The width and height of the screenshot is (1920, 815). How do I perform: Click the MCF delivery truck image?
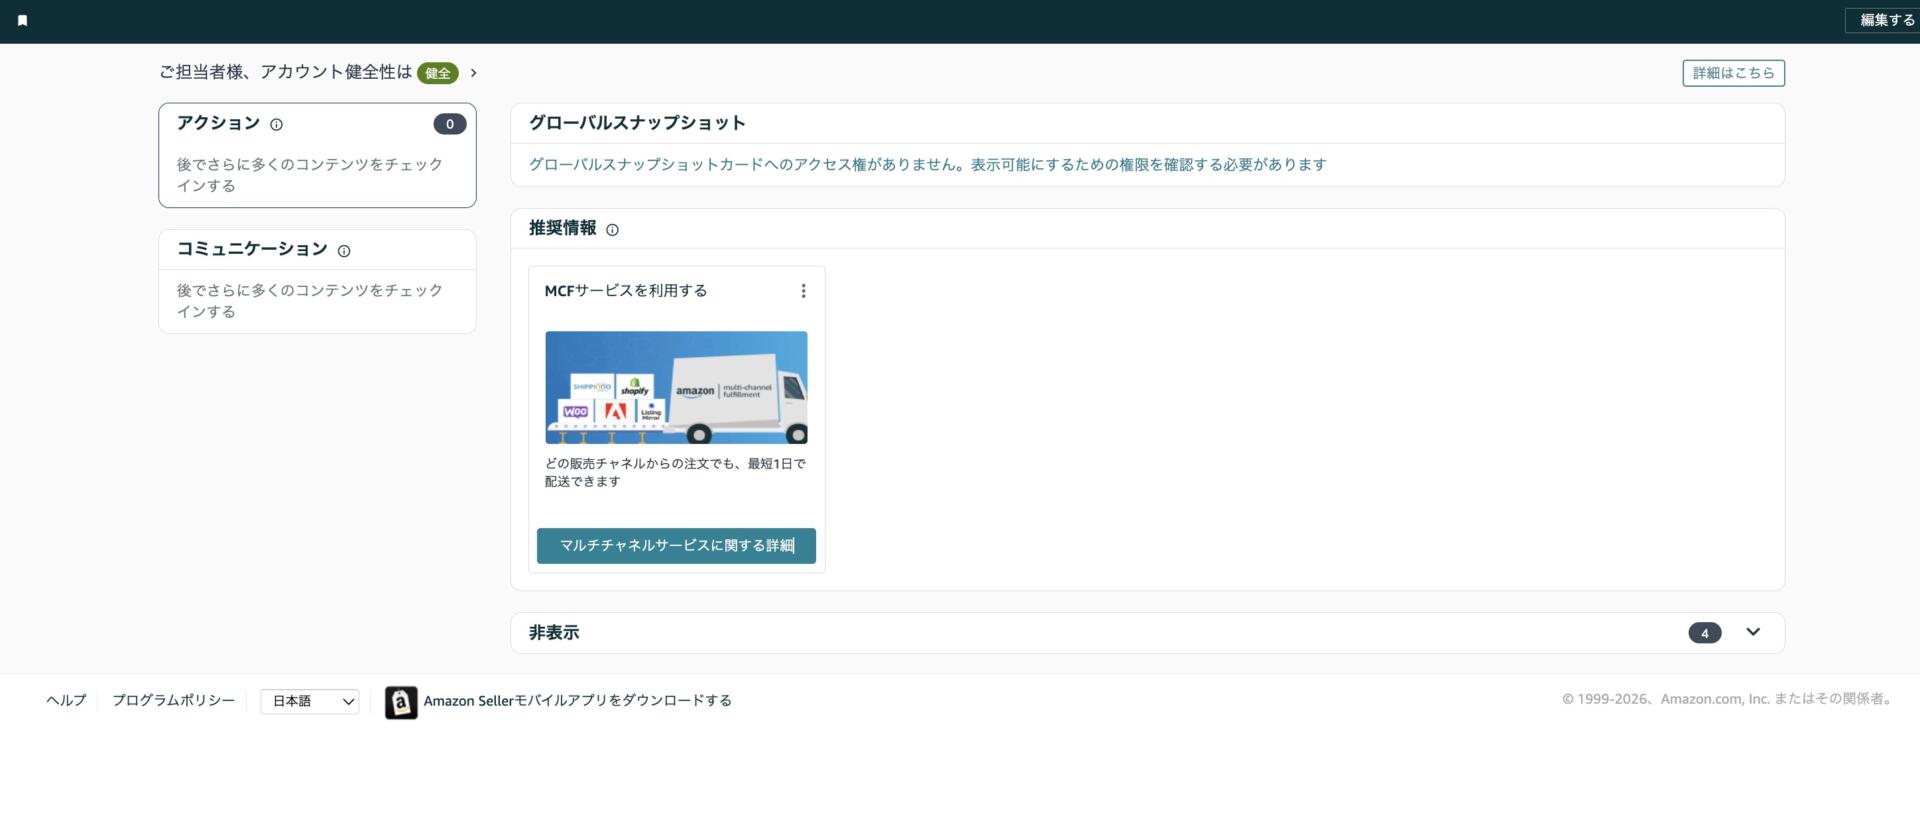tap(676, 387)
